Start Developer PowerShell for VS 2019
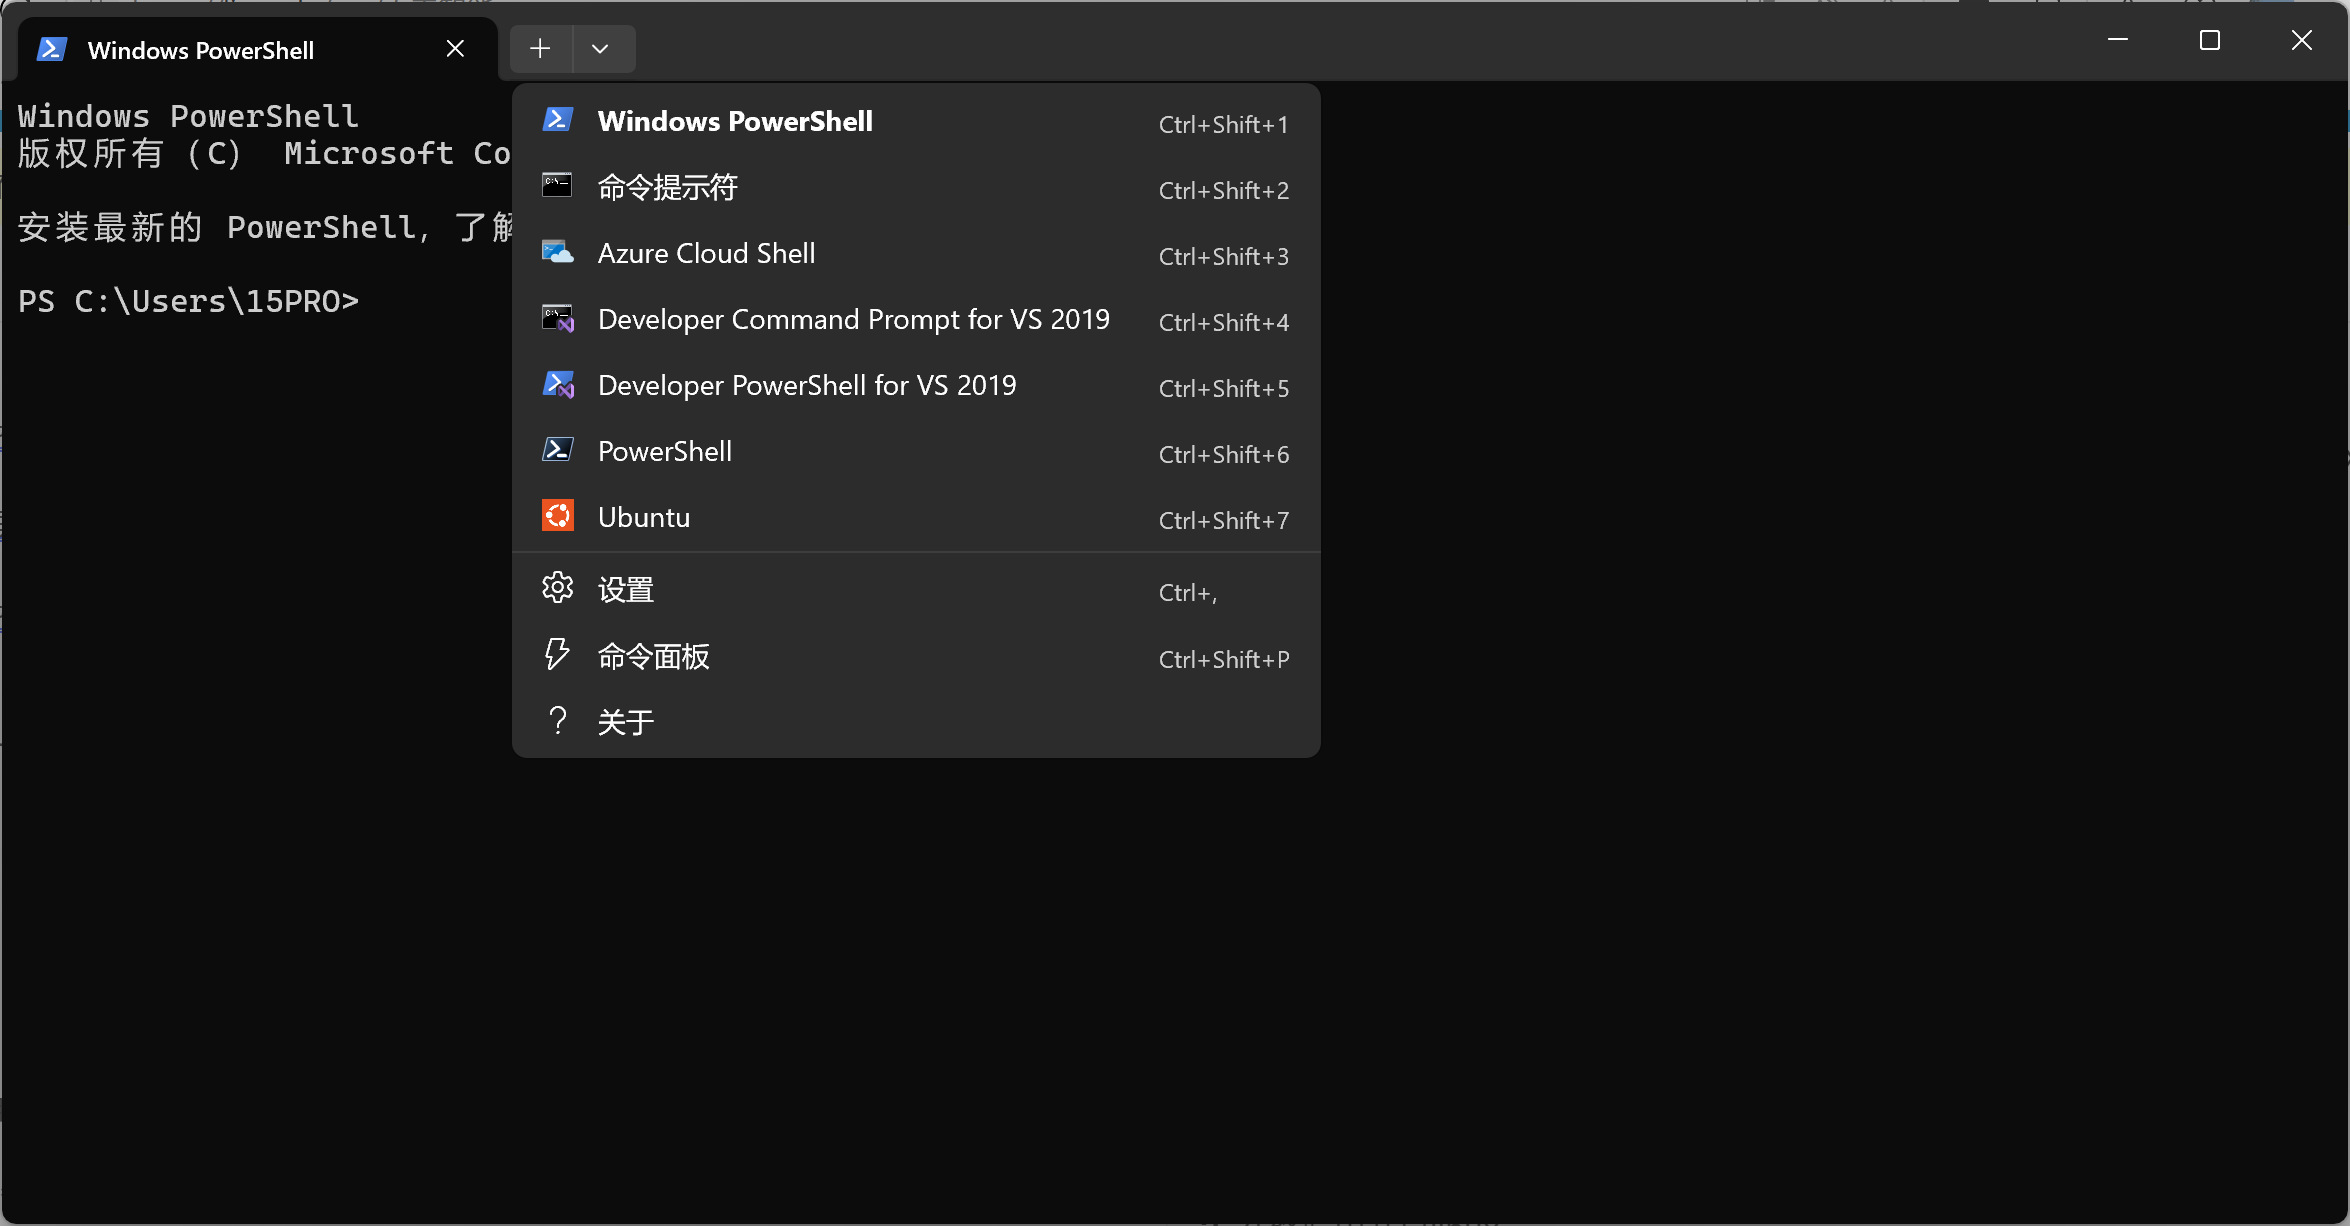This screenshot has width=2350, height=1226. (x=916, y=385)
